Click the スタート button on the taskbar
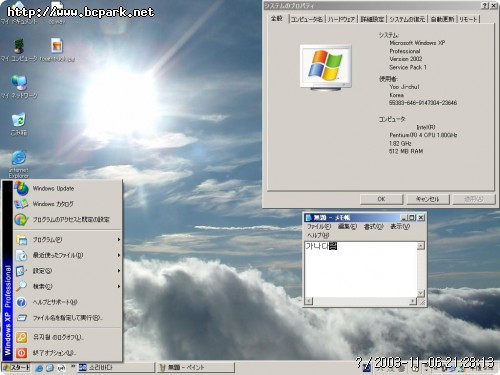Image resolution: width=500 pixels, height=375 pixels. pyautogui.click(x=16, y=368)
